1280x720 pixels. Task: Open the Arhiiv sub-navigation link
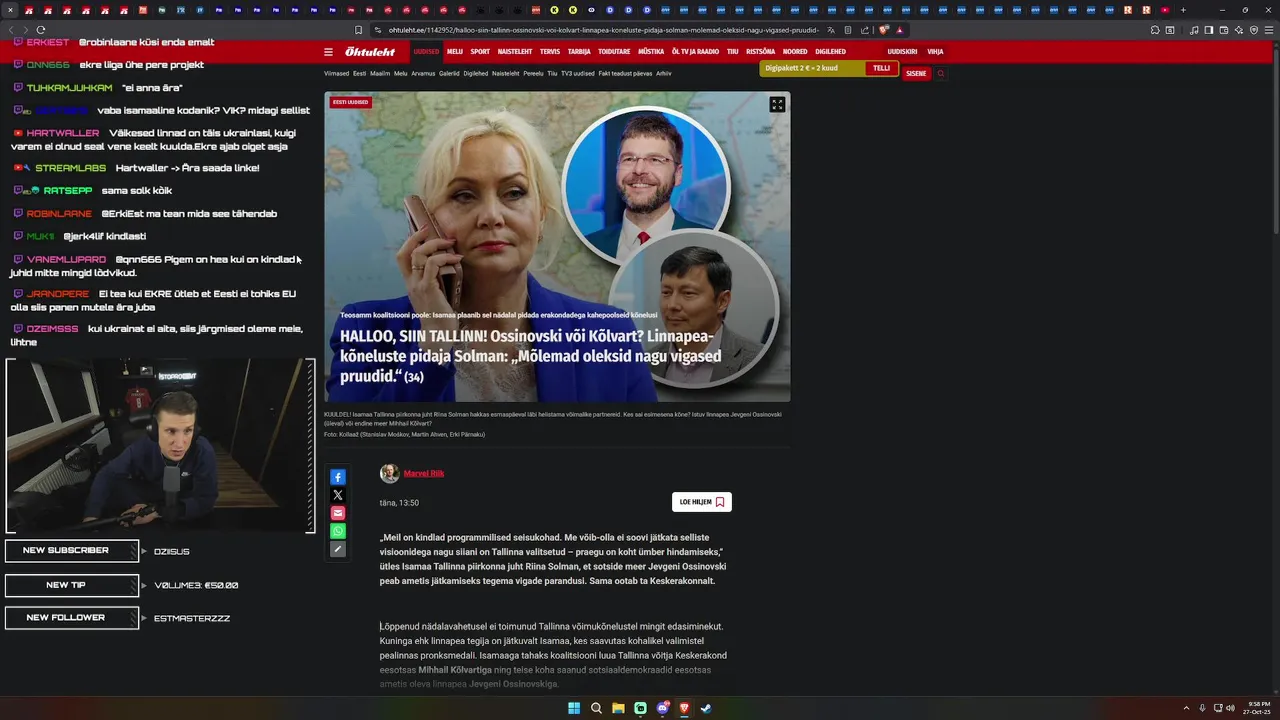(x=664, y=74)
